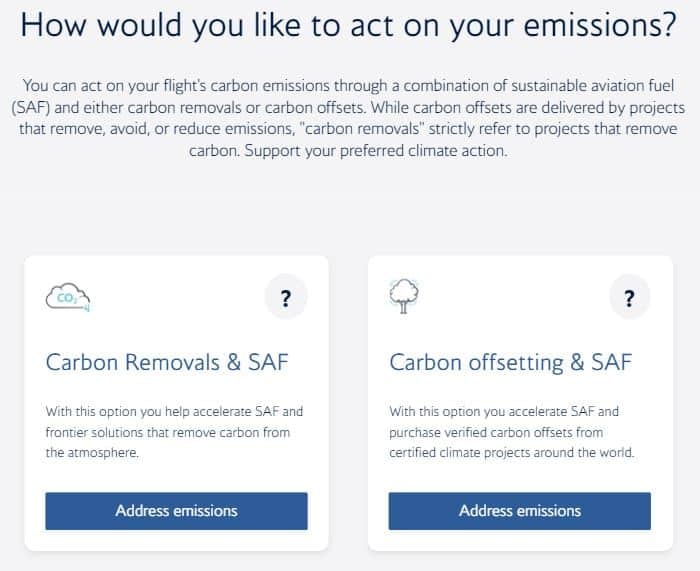The image size is (700, 571).
Task: Address emissions with Carbon offsetting & SAF
Action: tap(520, 511)
